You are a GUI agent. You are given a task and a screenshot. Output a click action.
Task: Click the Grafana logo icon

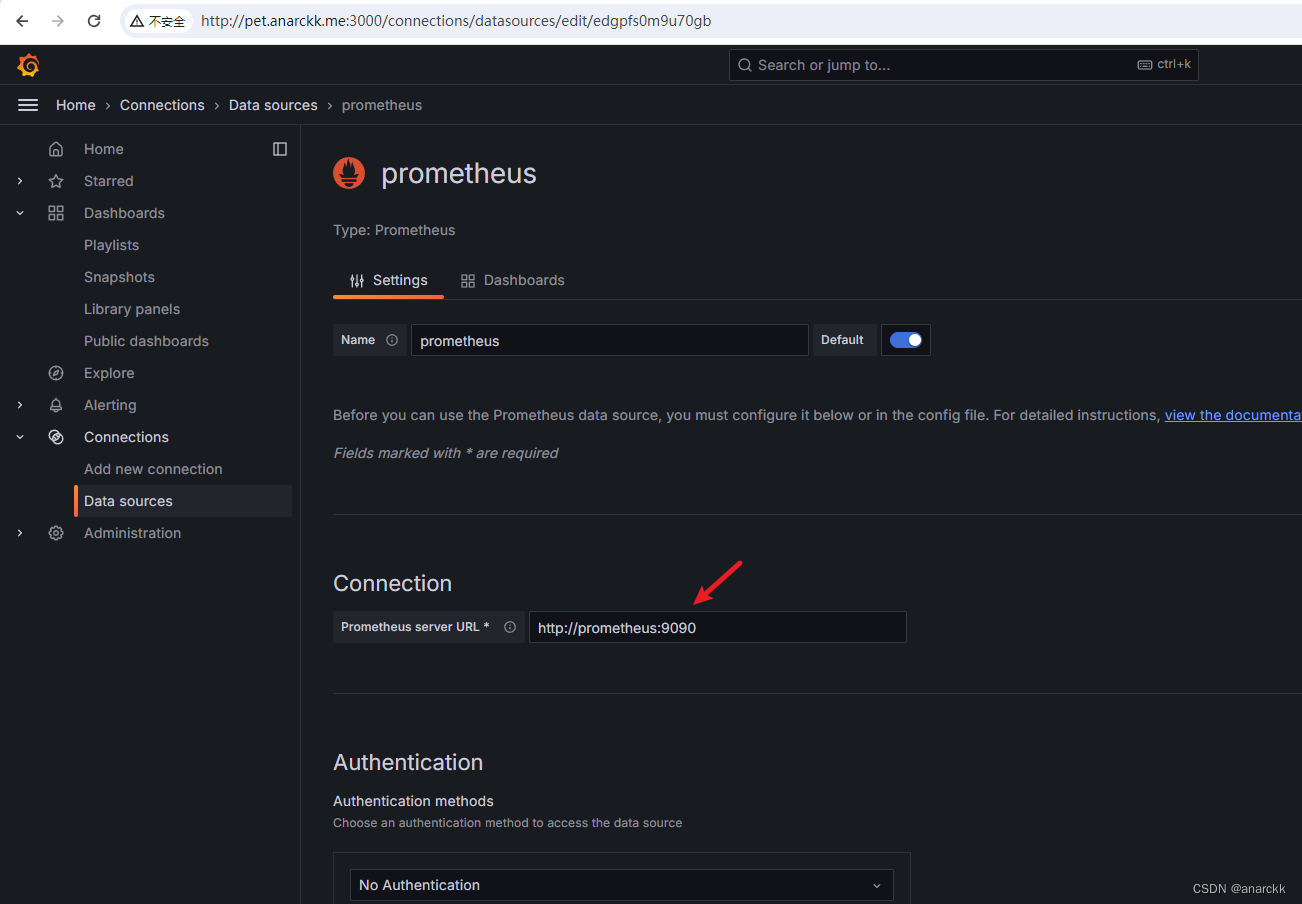click(28, 66)
